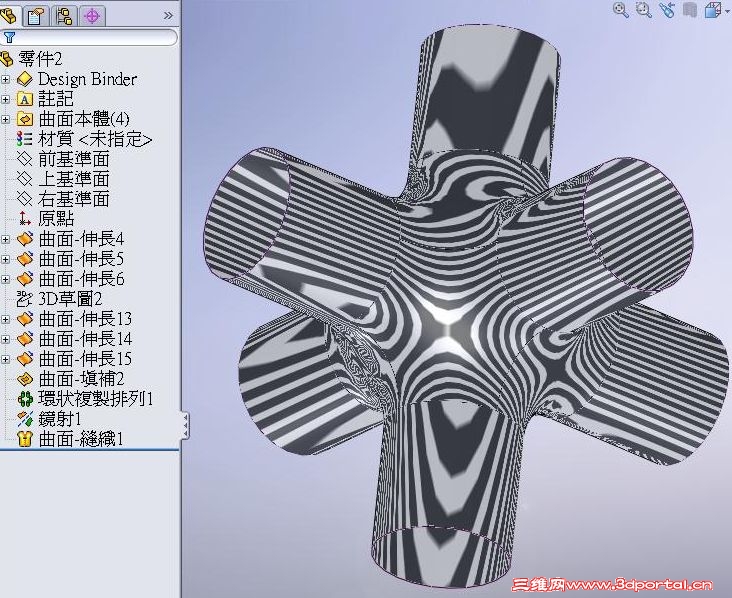Expand the 曲面-伸長13 feature
Viewport: 732px width, 598px height.
click(6, 319)
